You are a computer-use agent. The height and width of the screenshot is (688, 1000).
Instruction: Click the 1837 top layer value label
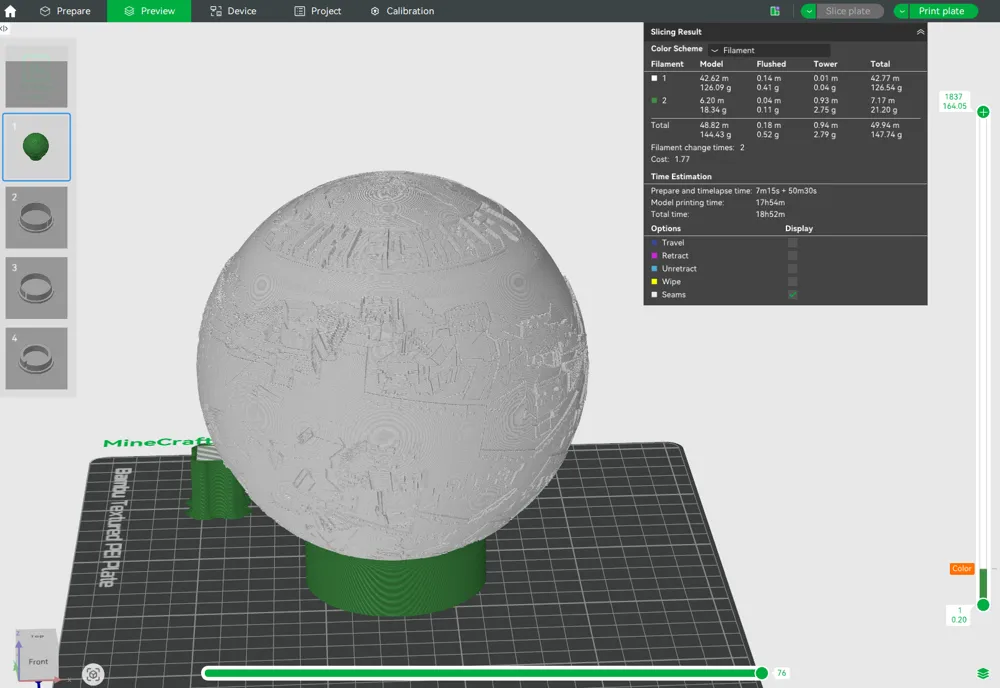coord(953,97)
